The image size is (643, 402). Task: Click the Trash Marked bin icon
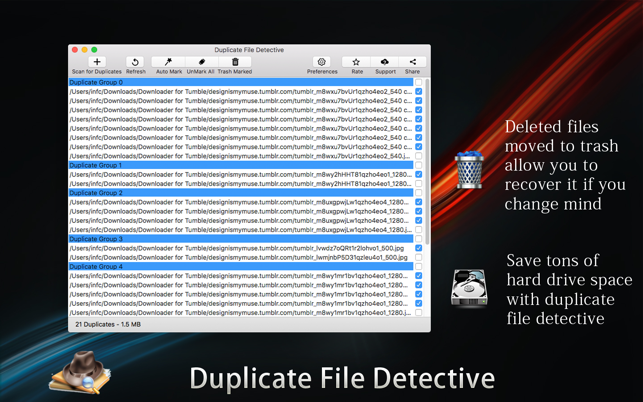pyautogui.click(x=235, y=62)
